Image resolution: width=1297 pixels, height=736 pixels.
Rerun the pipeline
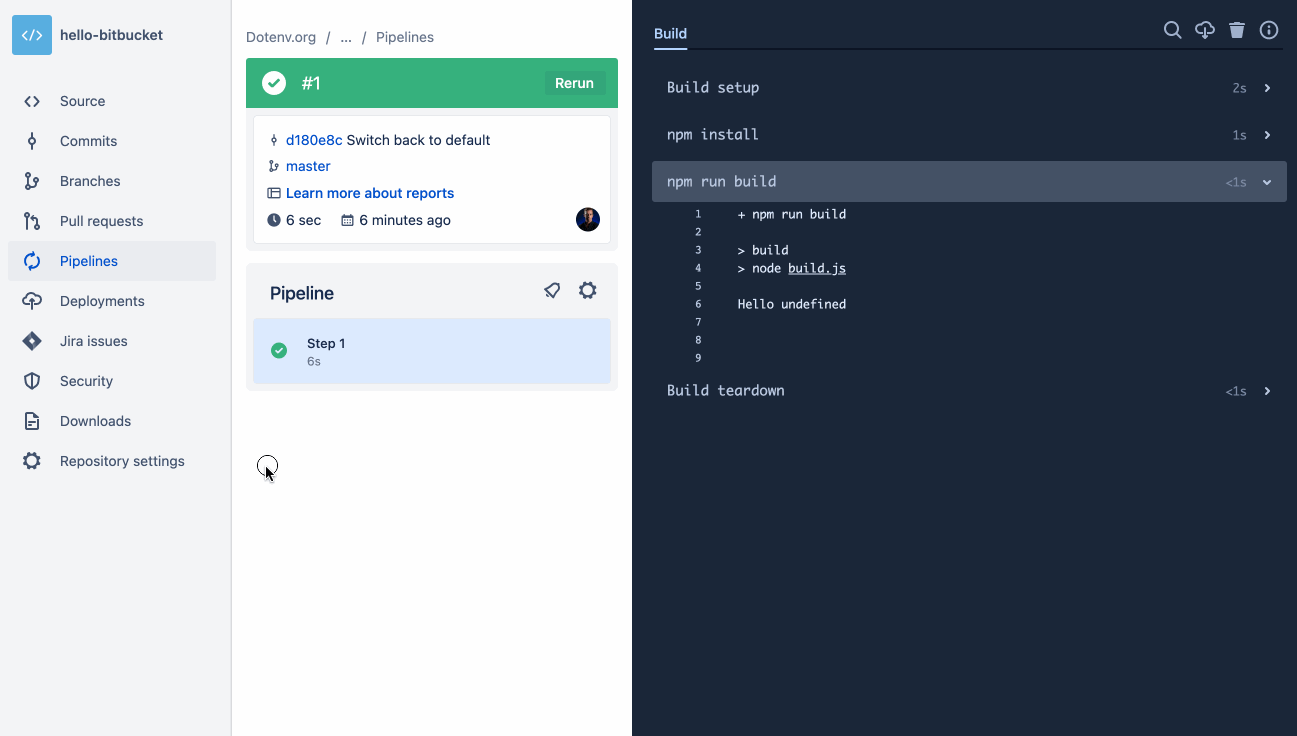coord(574,83)
